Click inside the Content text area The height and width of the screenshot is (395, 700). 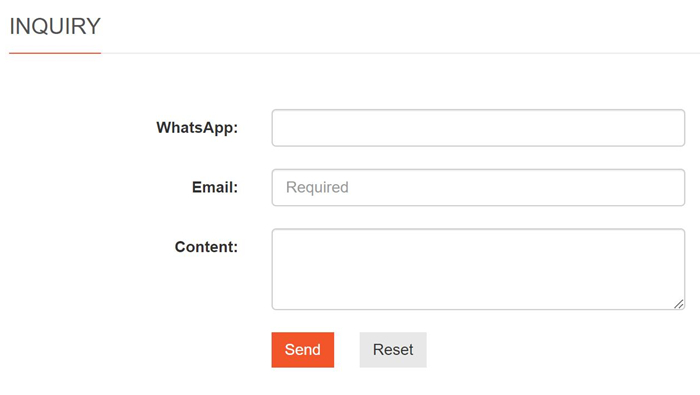click(478, 269)
